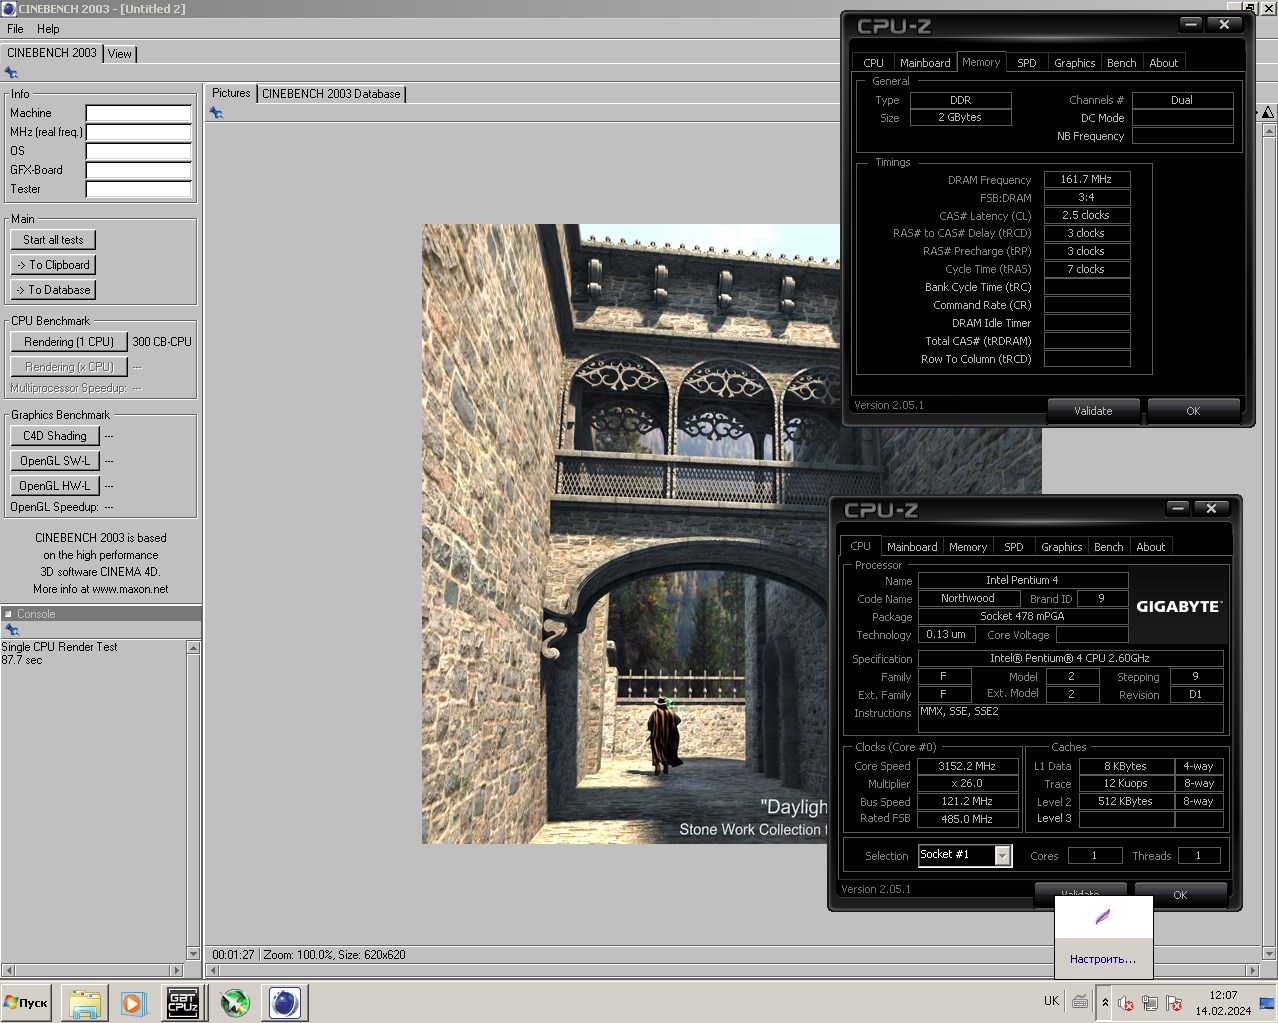
Task: Select the Pictures tab
Action: pyautogui.click(x=231, y=93)
